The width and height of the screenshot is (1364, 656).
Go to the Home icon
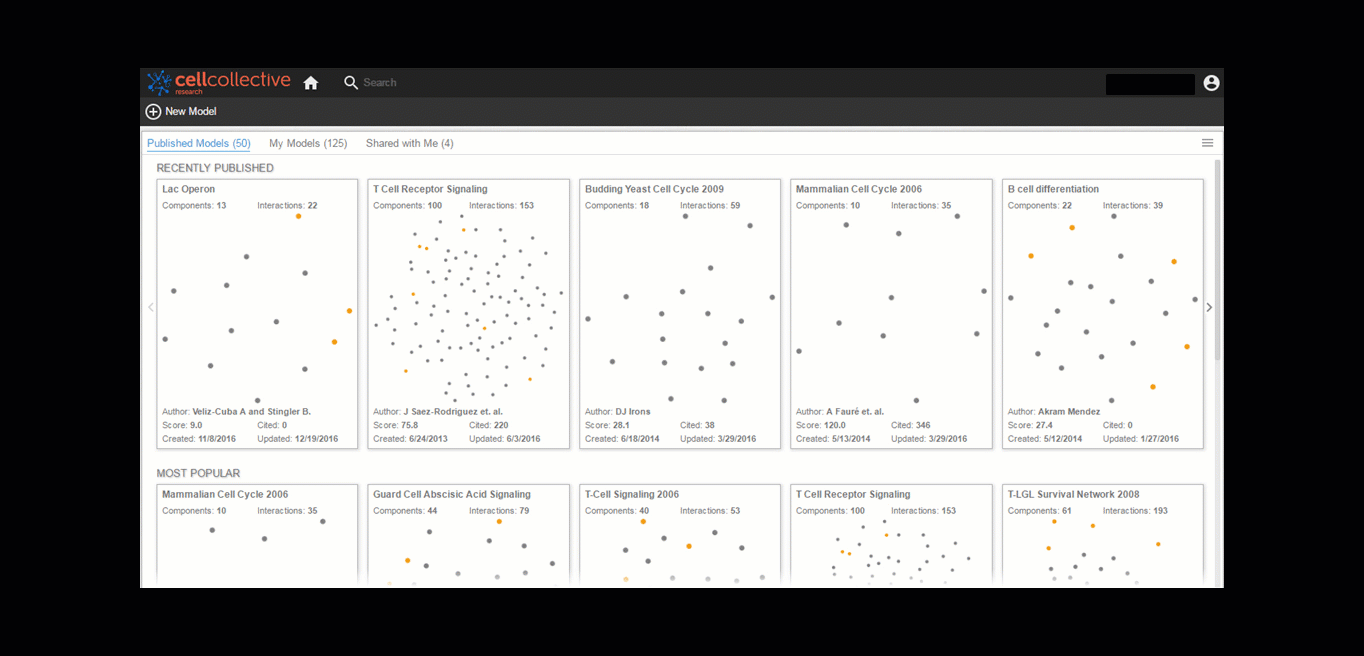[x=311, y=83]
